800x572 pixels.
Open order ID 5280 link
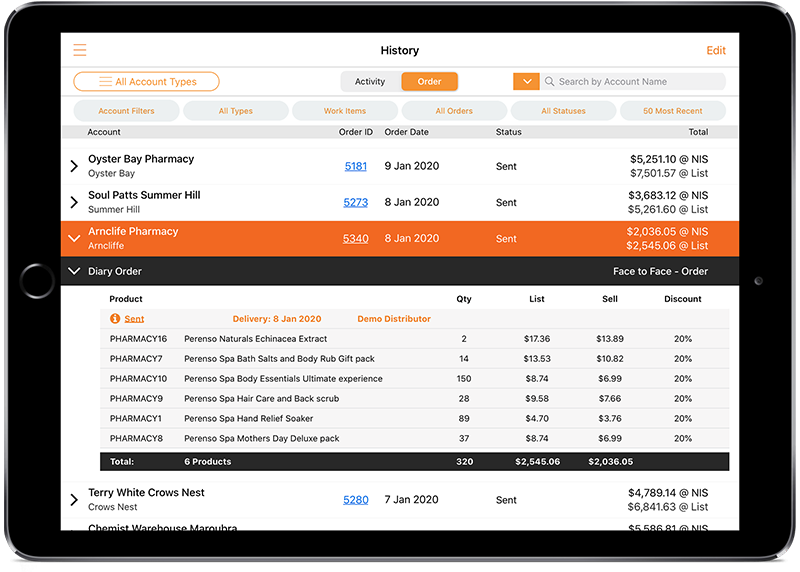click(355, 500)
